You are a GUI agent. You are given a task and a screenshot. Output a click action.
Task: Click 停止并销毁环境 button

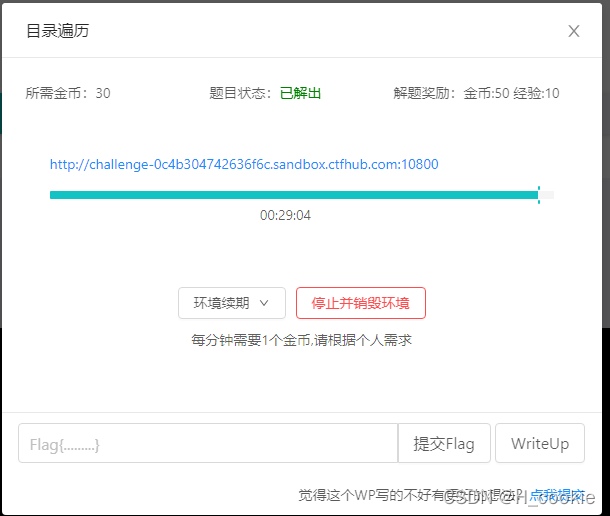click(x=361, y=303)
